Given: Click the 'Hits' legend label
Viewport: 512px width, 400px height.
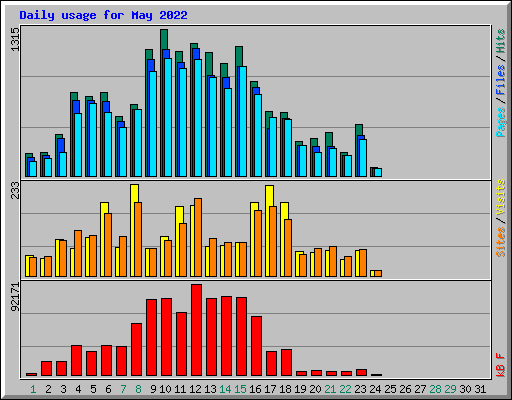Looking at the screenshot, I should pyautogui.click(x=500, y=41).
